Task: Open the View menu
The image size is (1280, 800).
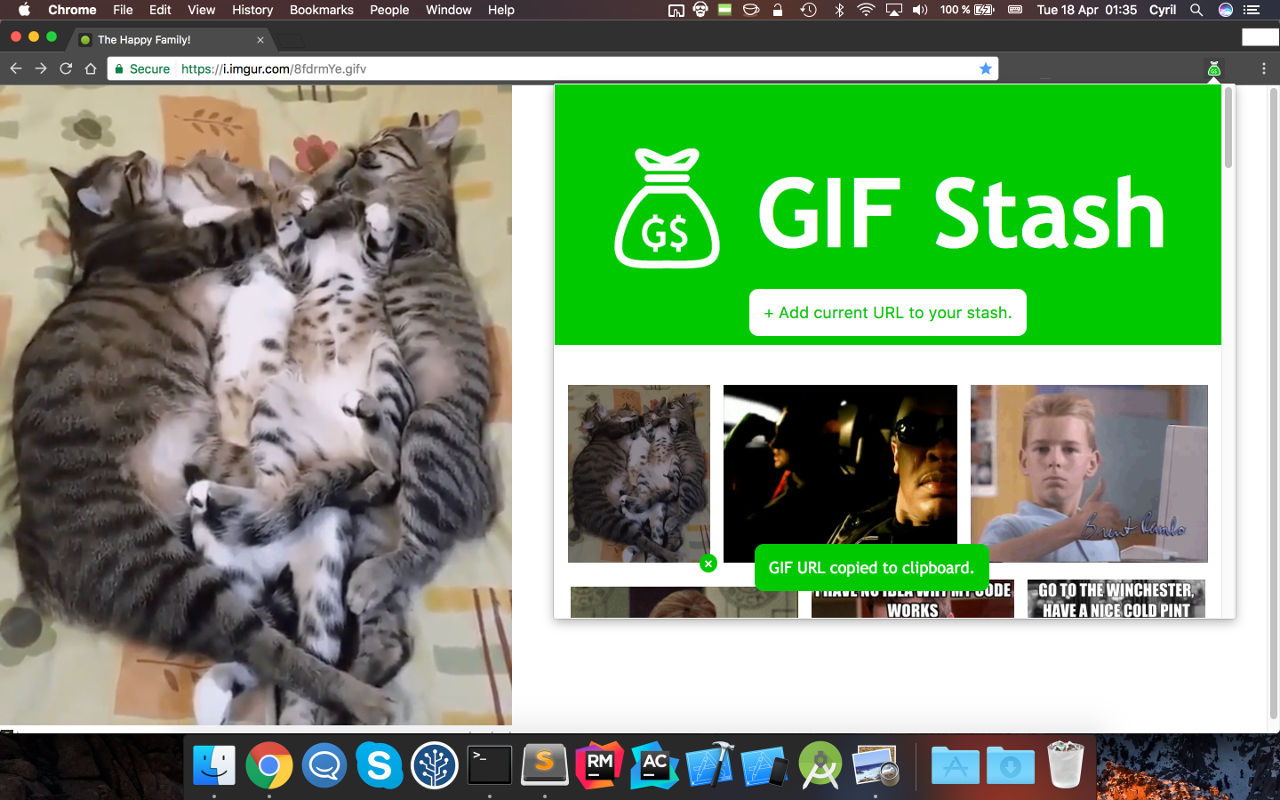Action: 201,10
